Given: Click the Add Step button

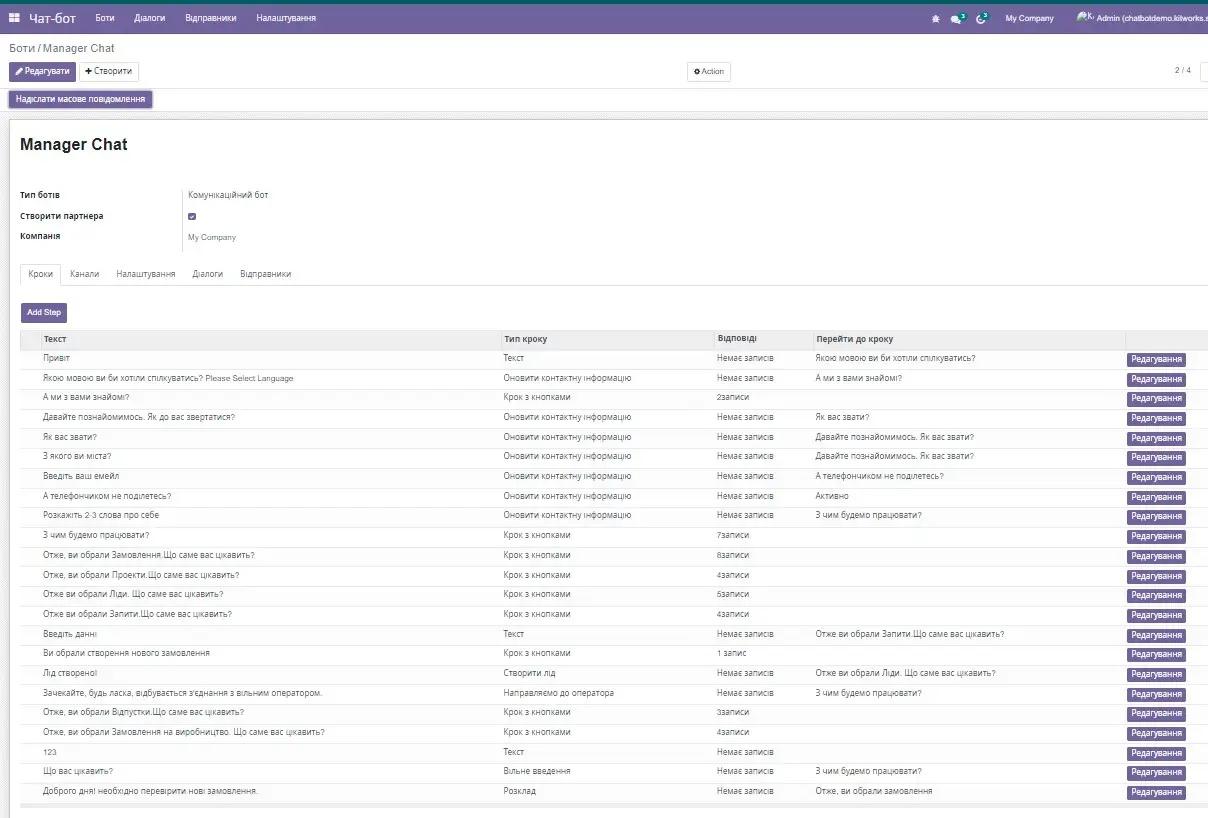Looking at the screenshot, I should click(x=43, y=312).
